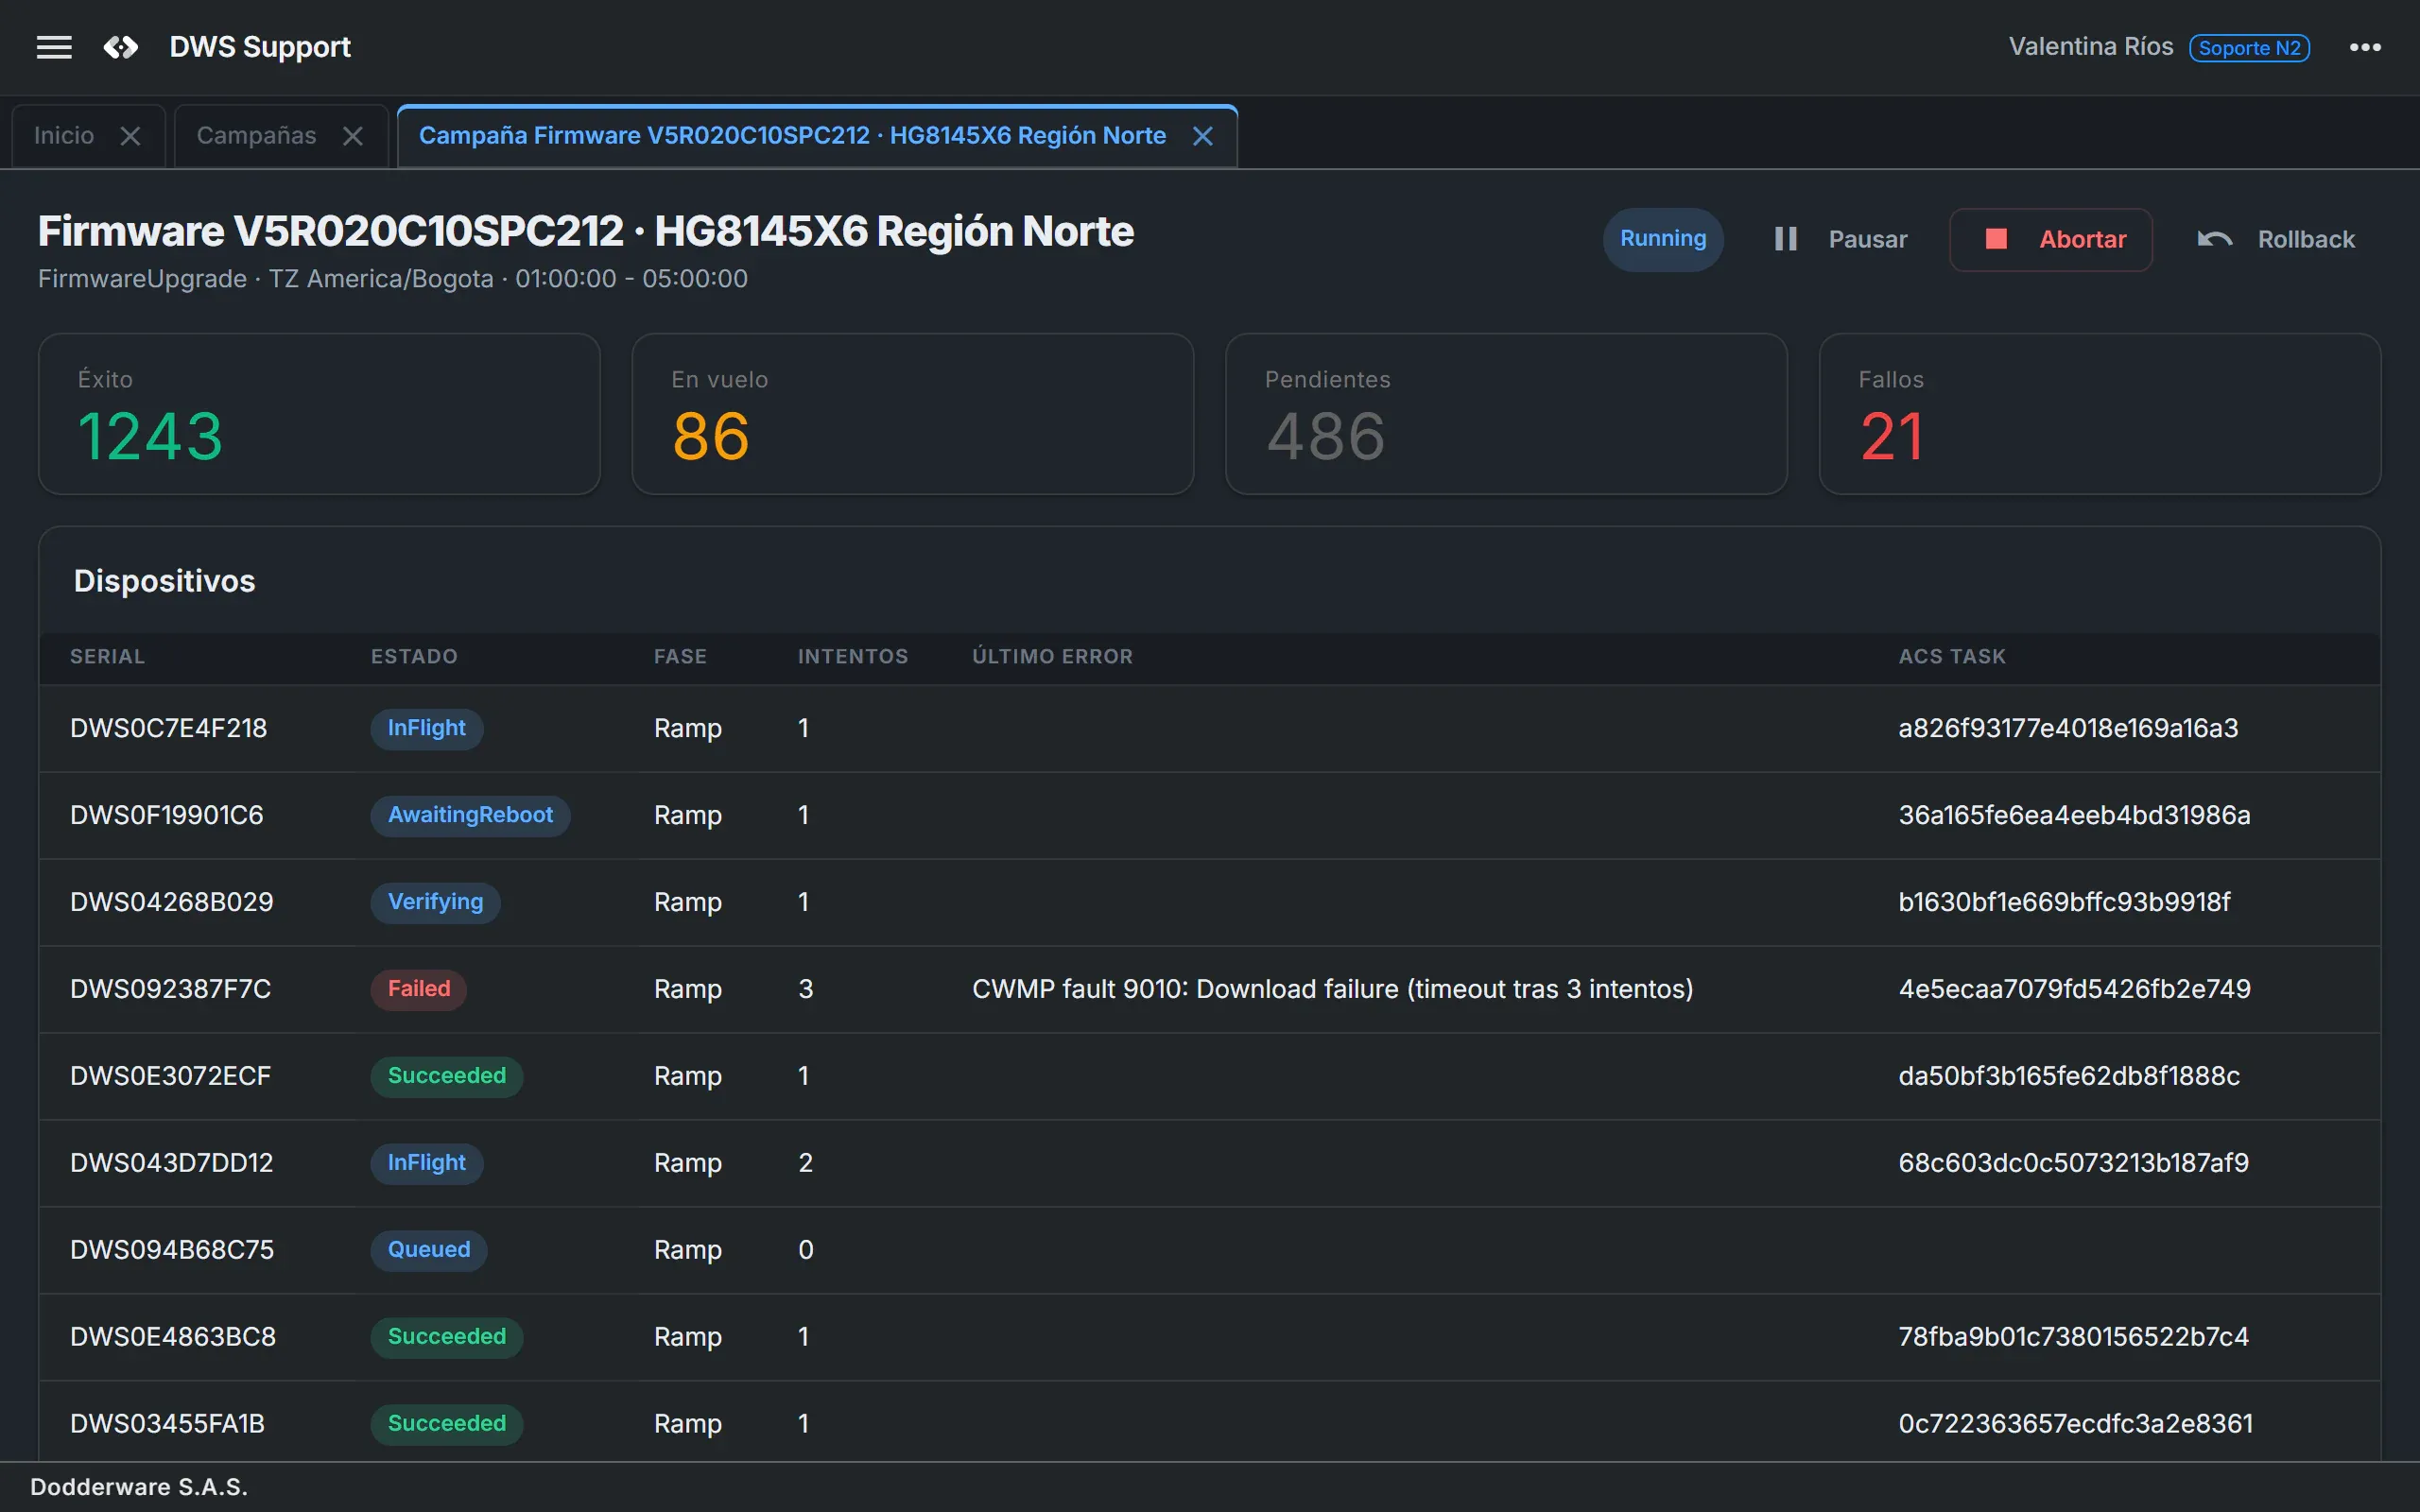Click the CWMP fault 9010 error message

point(1333,989)
